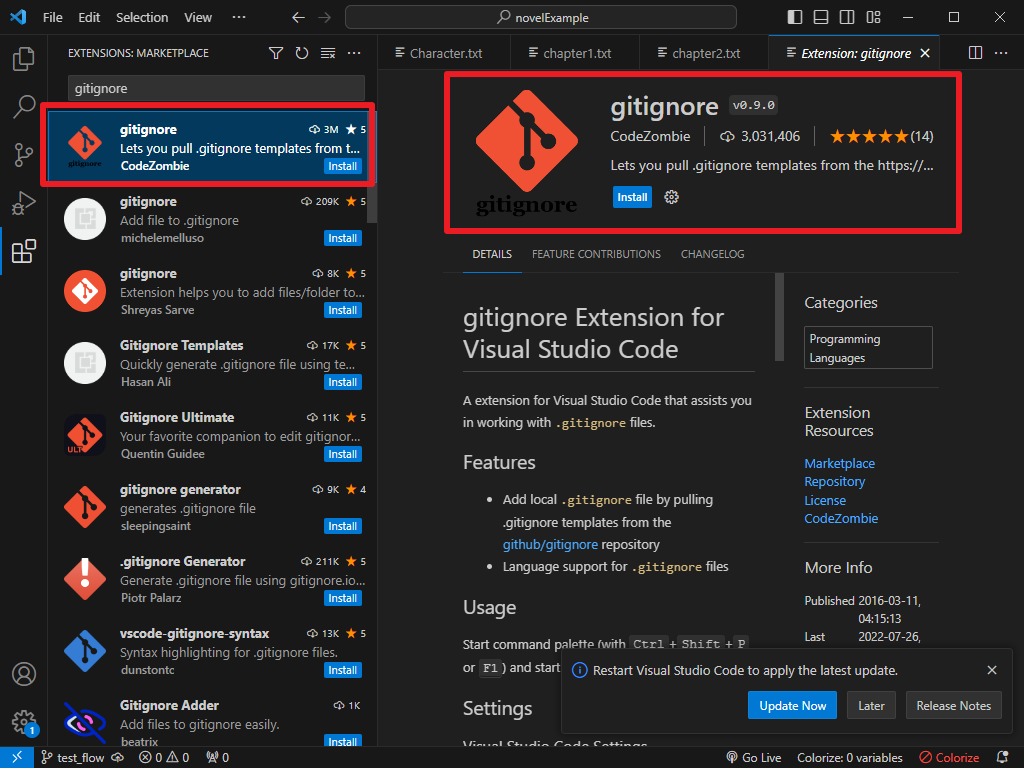Select the Extensions view icon
This screenshot has height=768, width=1024.
[24, 251]
